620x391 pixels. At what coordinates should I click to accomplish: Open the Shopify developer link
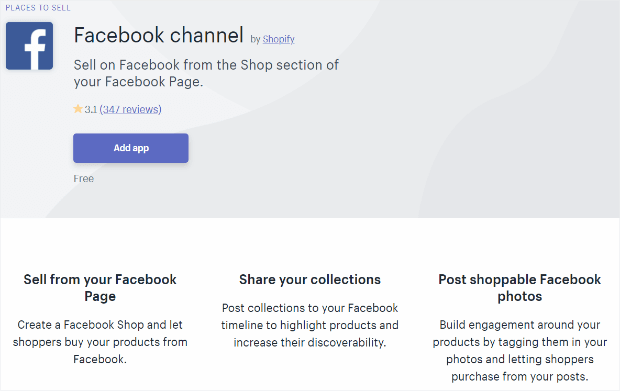click(278, 39)
